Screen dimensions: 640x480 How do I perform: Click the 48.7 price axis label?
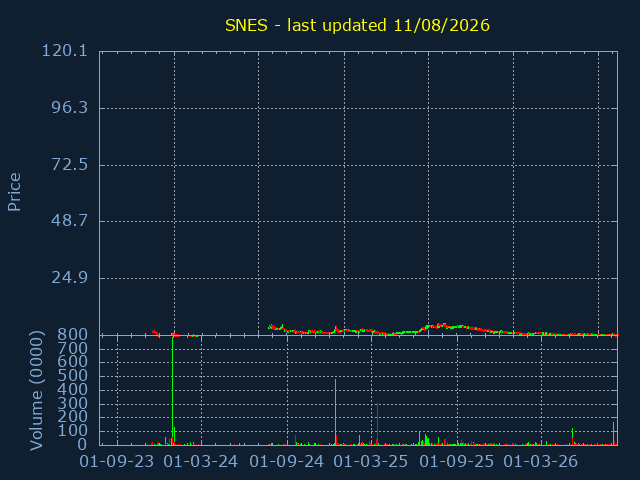coord(69,221)
